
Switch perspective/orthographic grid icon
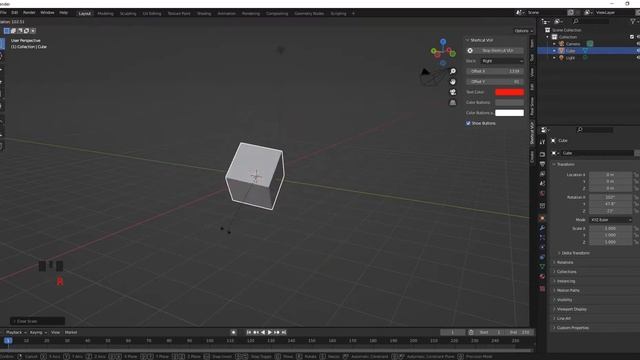pos(453,102)
